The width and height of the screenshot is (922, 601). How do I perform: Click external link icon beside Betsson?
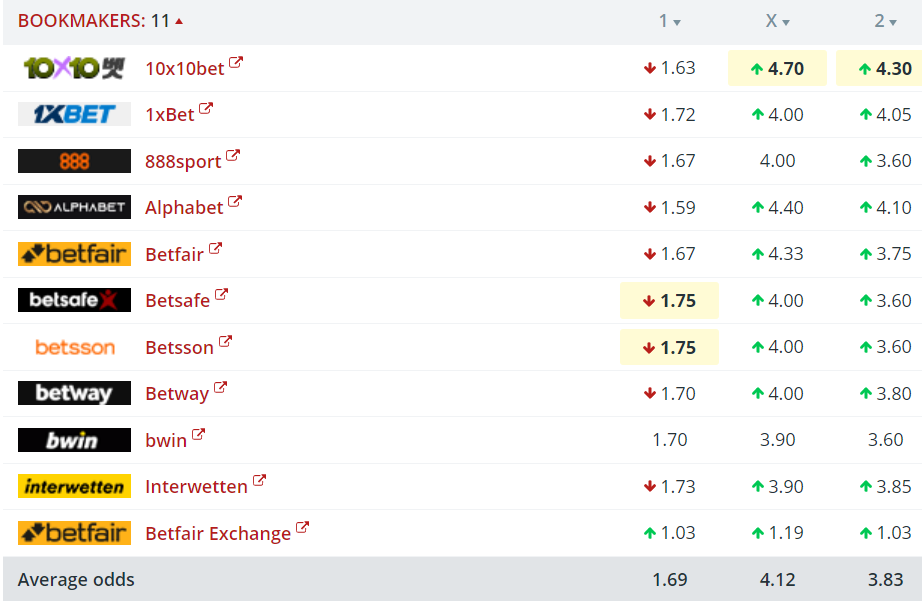click(x=226, y=342)
